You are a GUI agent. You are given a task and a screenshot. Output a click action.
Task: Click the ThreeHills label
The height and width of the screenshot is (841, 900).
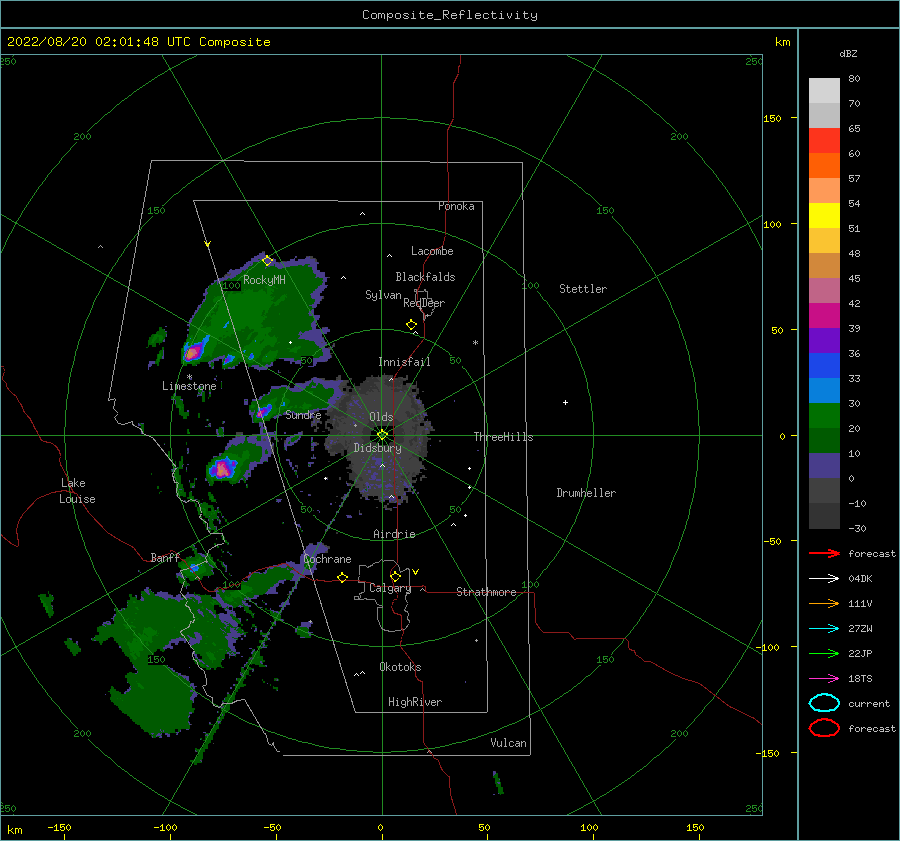click(503, 437)
